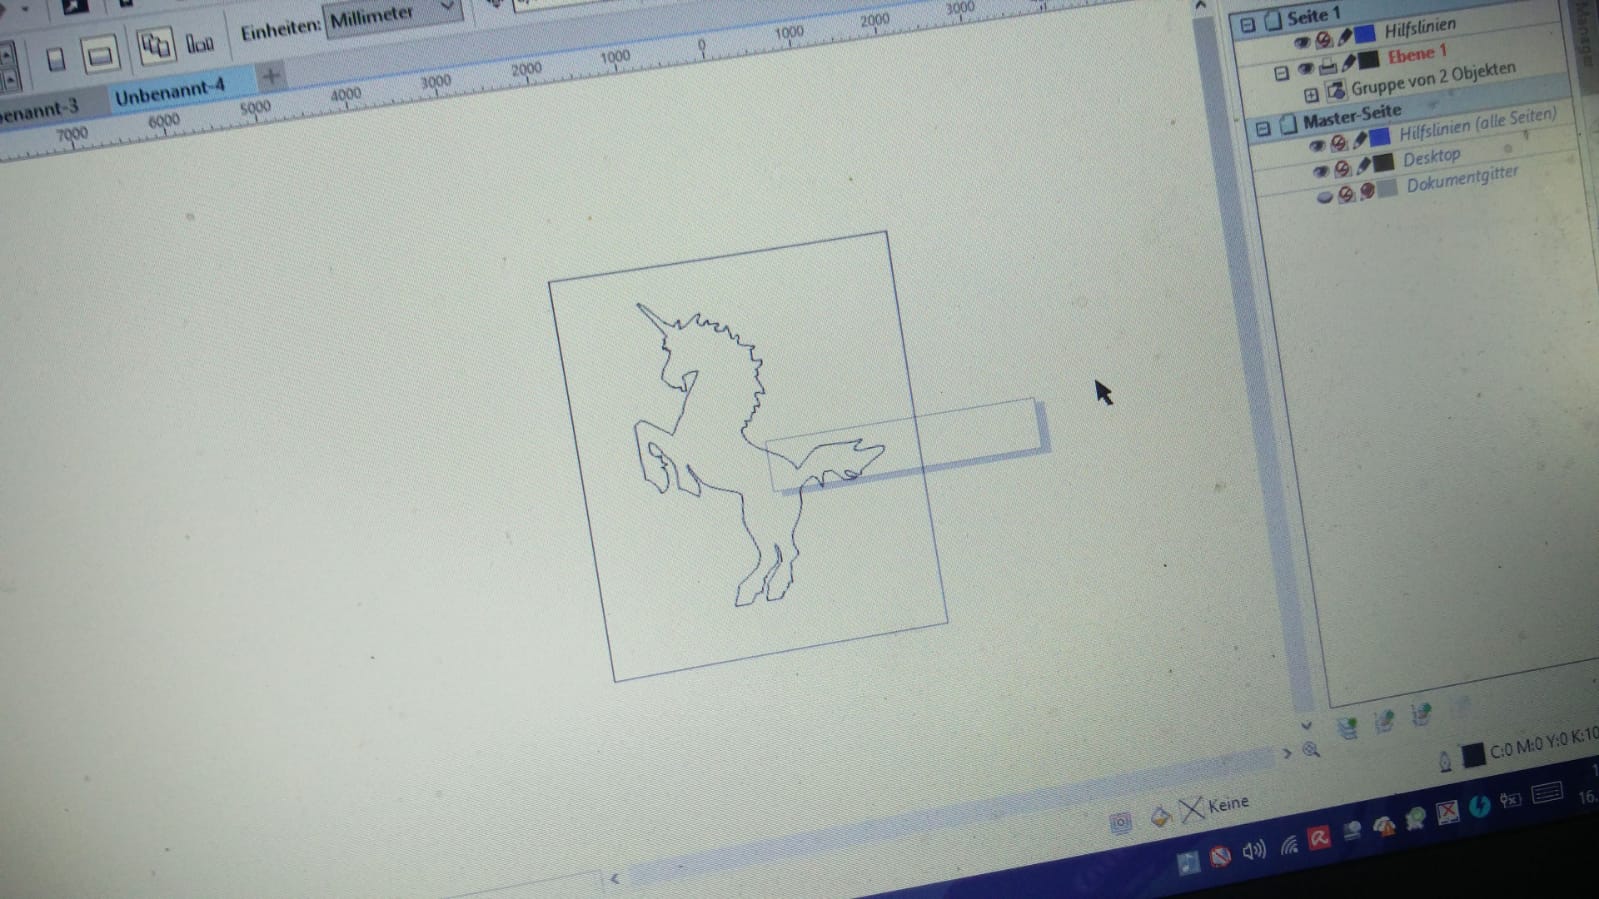Toggle printing for the Dokumentgitter layer
Viewport: 1599px width, 899px height.
click(1347, 193)
